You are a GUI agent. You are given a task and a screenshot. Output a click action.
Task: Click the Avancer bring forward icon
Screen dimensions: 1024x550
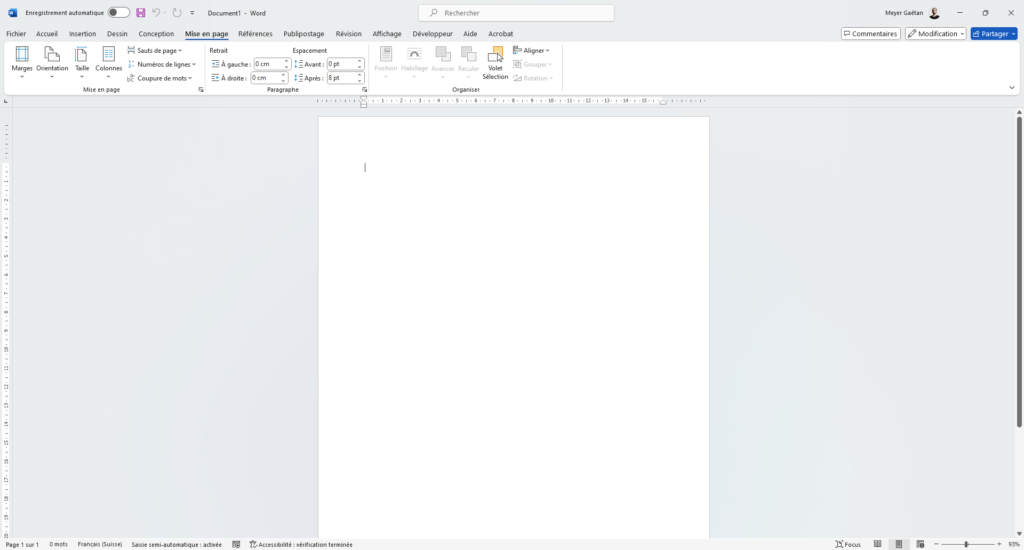[x=443, y=63]
